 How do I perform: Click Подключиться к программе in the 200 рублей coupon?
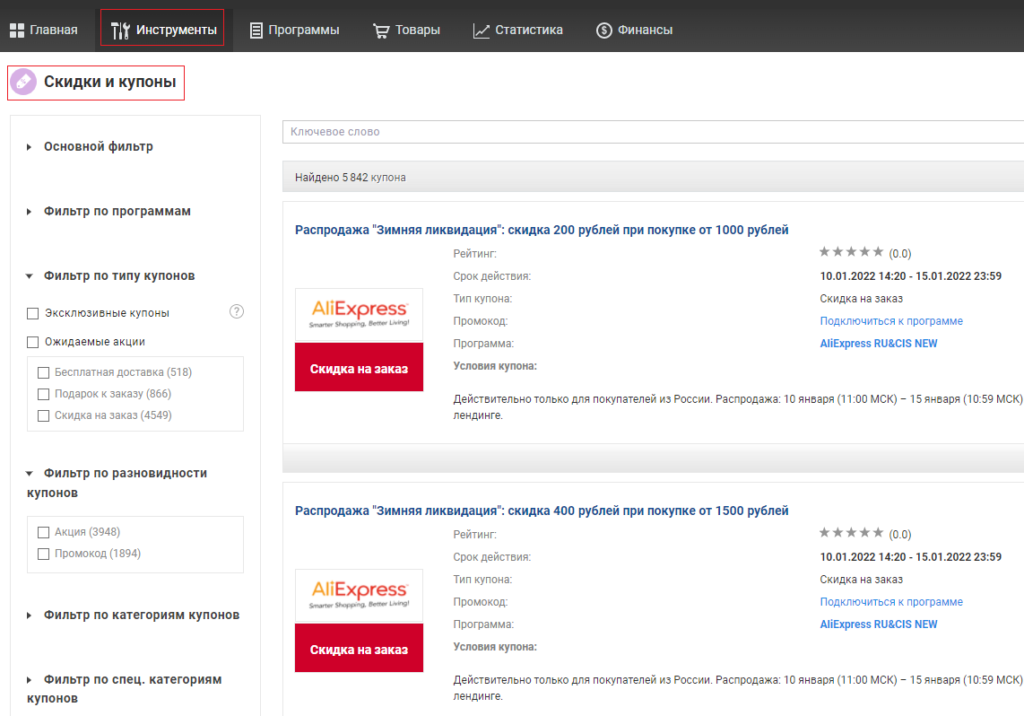point(891,321)
